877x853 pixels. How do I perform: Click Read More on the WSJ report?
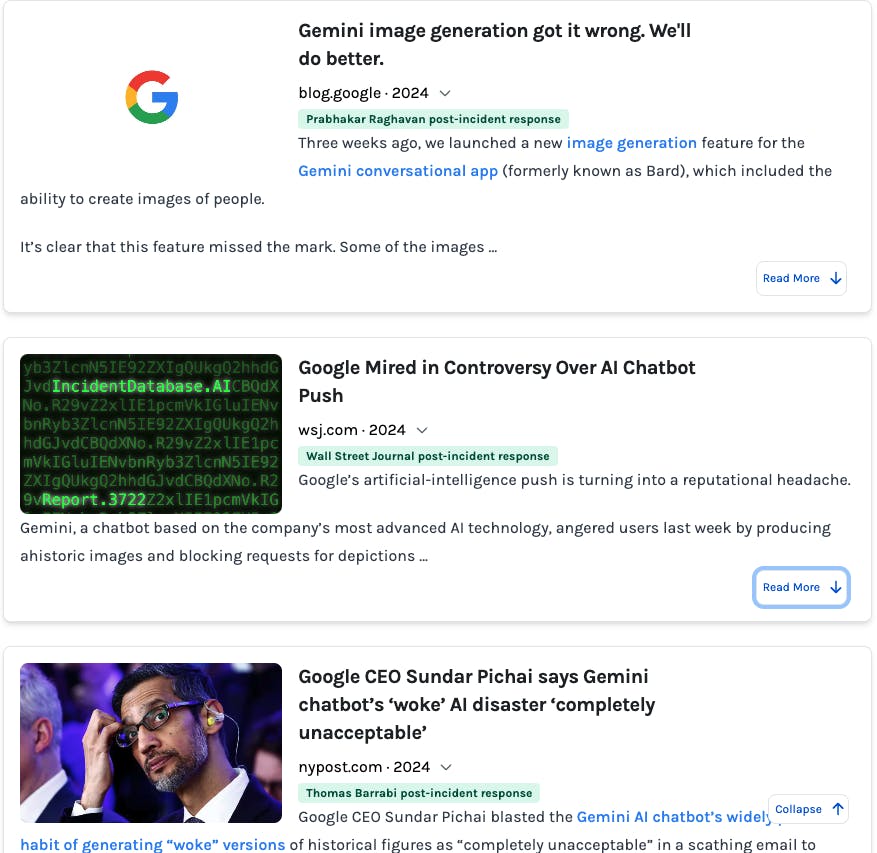(x=801, y=588)
